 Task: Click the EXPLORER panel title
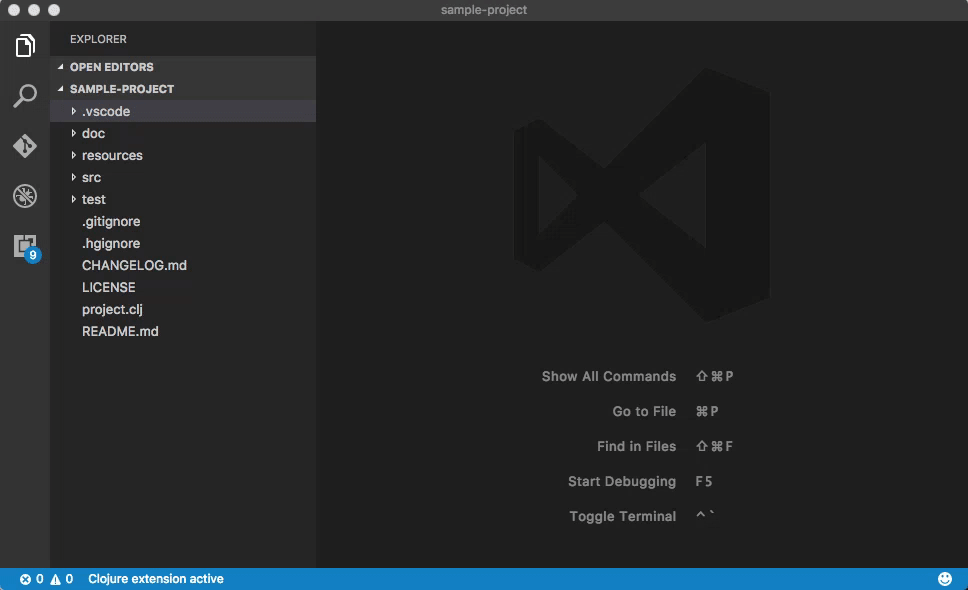click(x=98, y=39)
